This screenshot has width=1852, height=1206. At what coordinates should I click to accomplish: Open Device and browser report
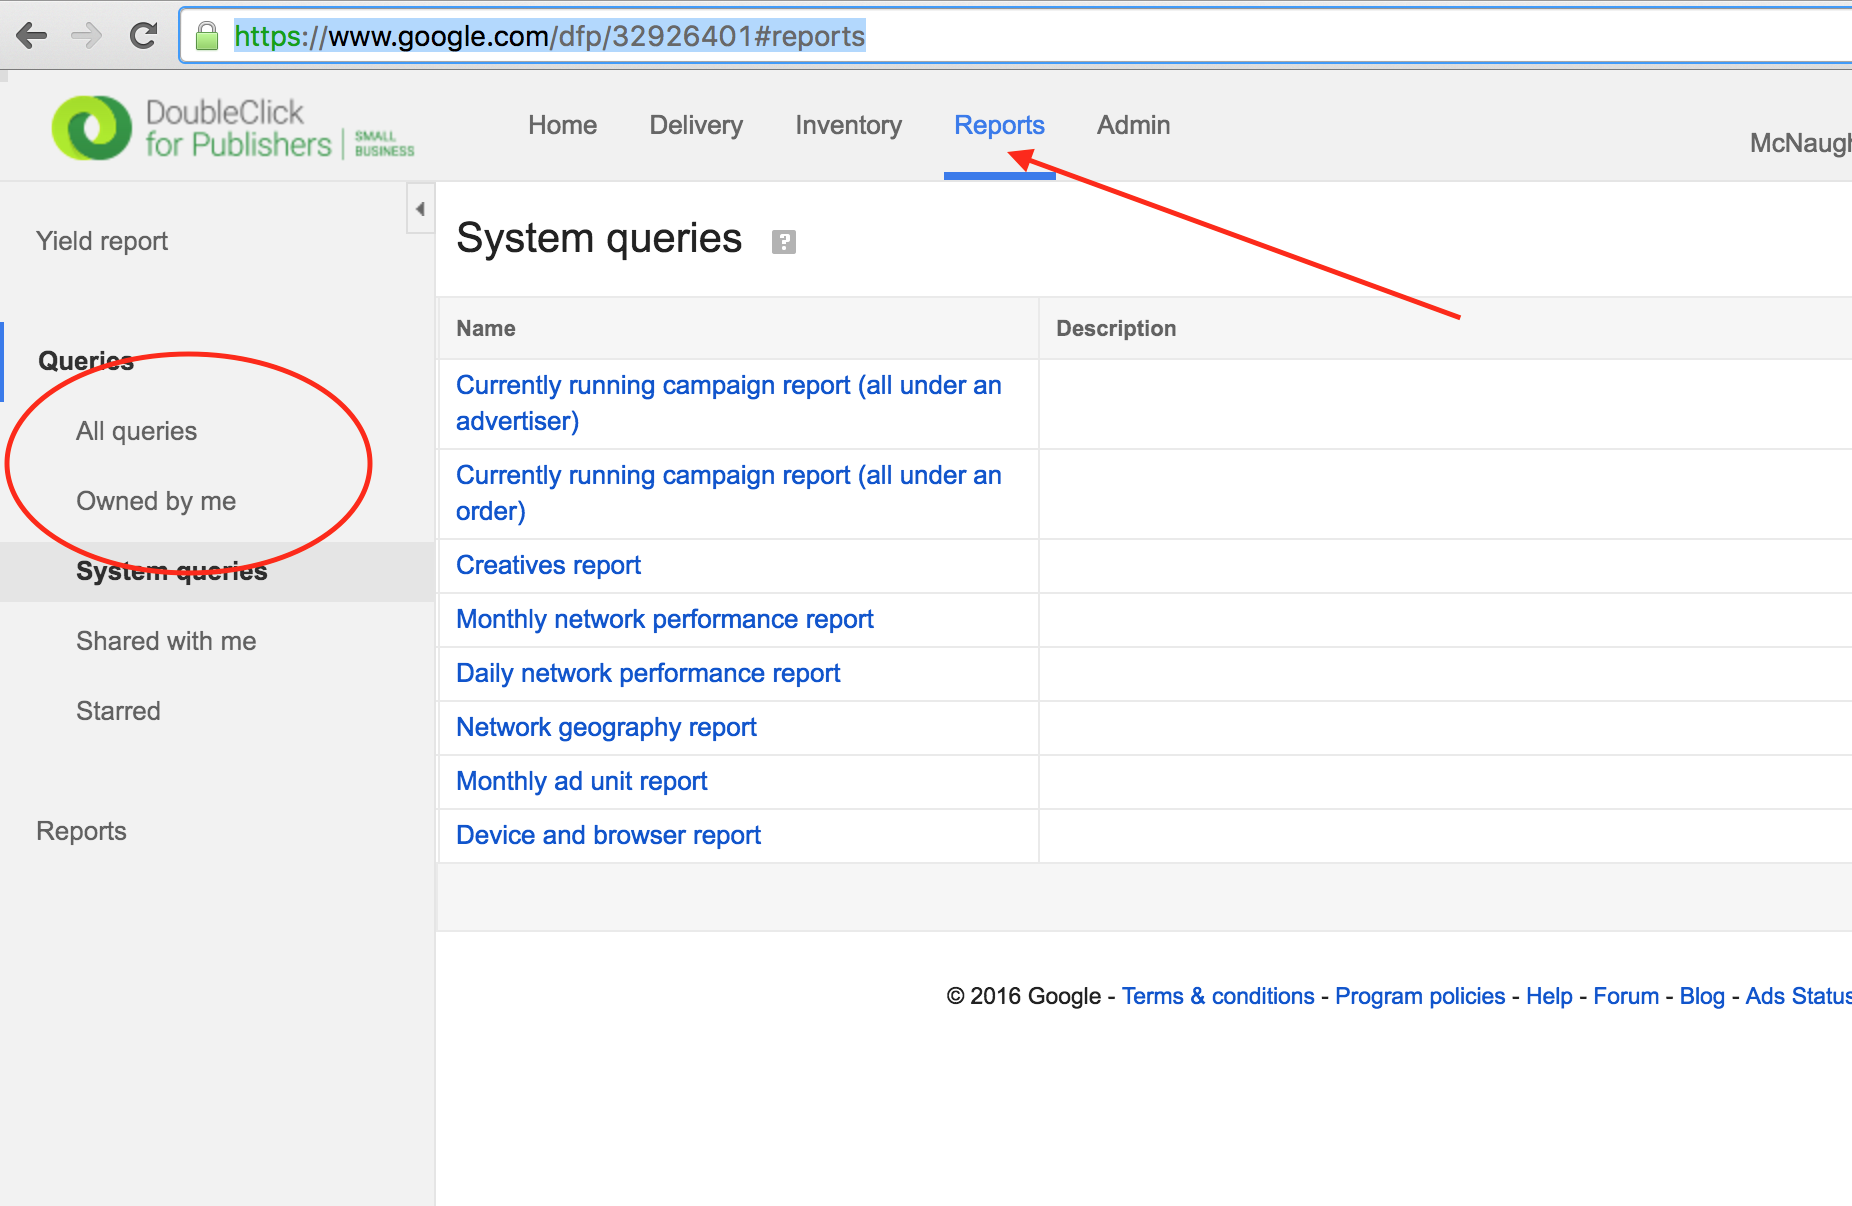click(608, 835)
